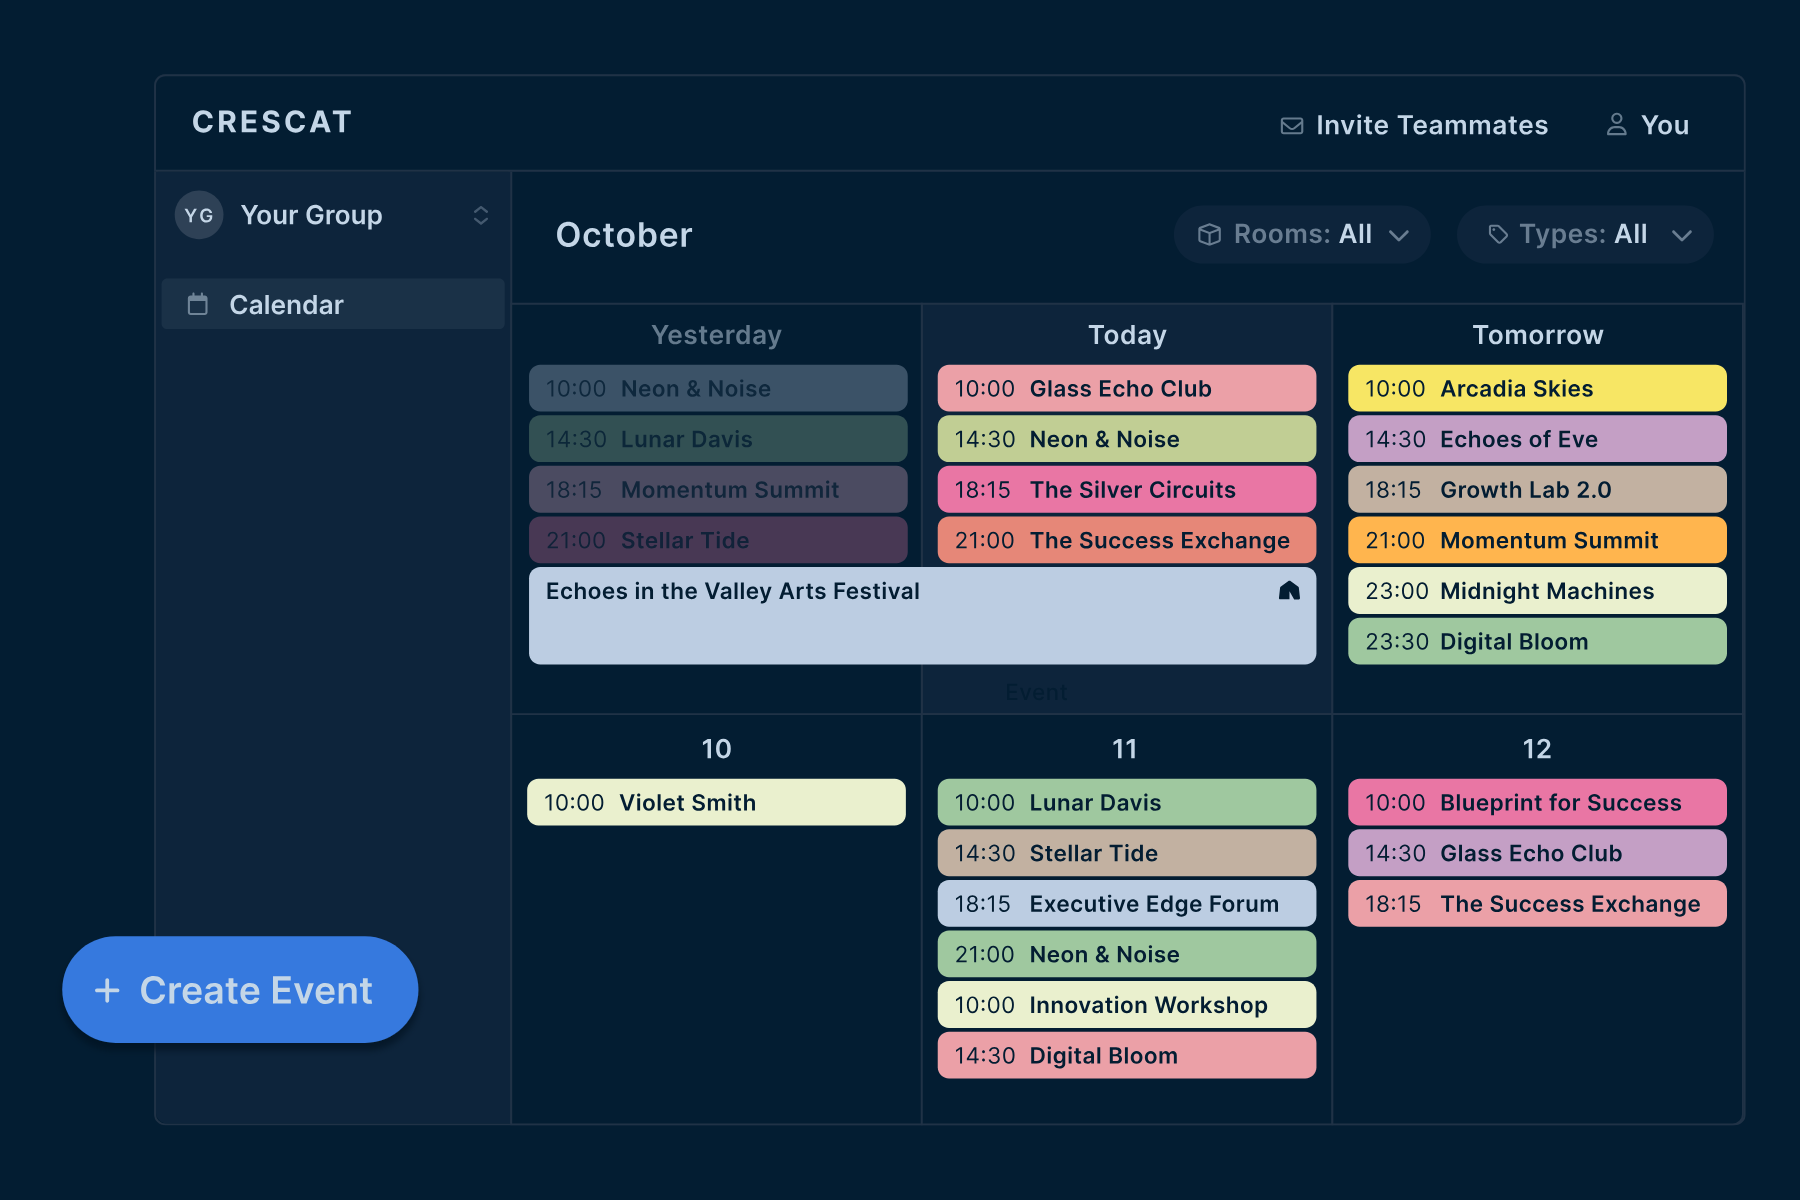Open the Rooms: All dropdown chevron
1800x1200 pixels.
tap(1400, 235)
